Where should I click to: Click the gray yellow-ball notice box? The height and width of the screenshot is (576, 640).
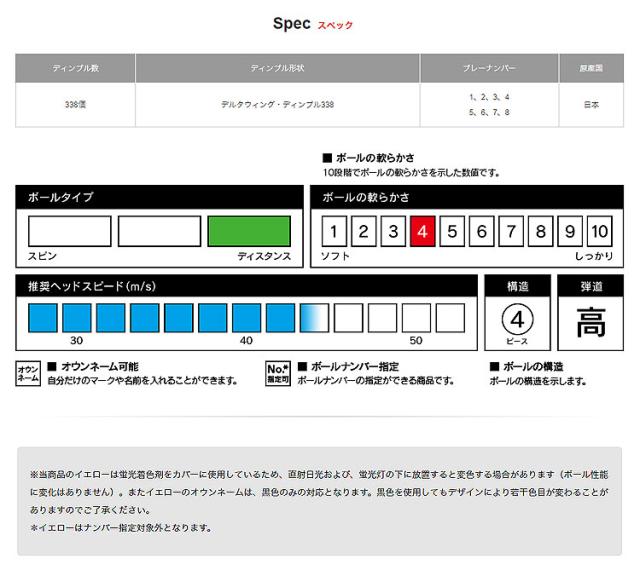[x=319, y=500]
